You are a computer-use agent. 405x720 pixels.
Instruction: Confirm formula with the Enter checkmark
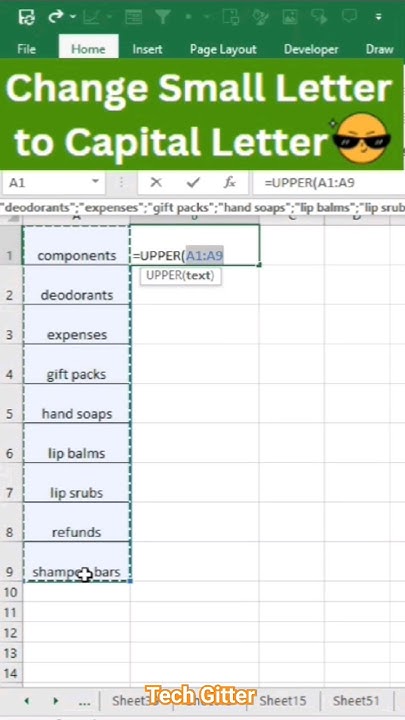point(193,182)
